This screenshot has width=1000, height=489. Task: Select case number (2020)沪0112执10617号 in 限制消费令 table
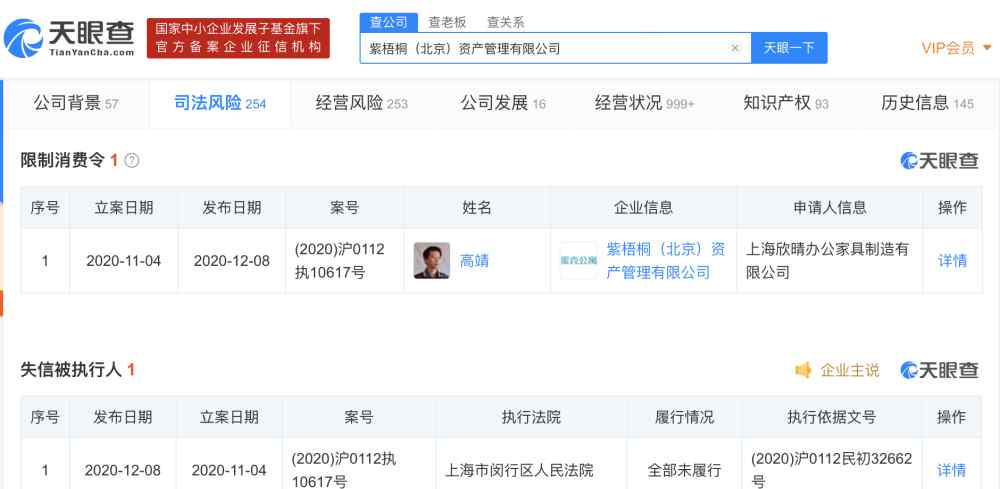(x=340, y=261)
